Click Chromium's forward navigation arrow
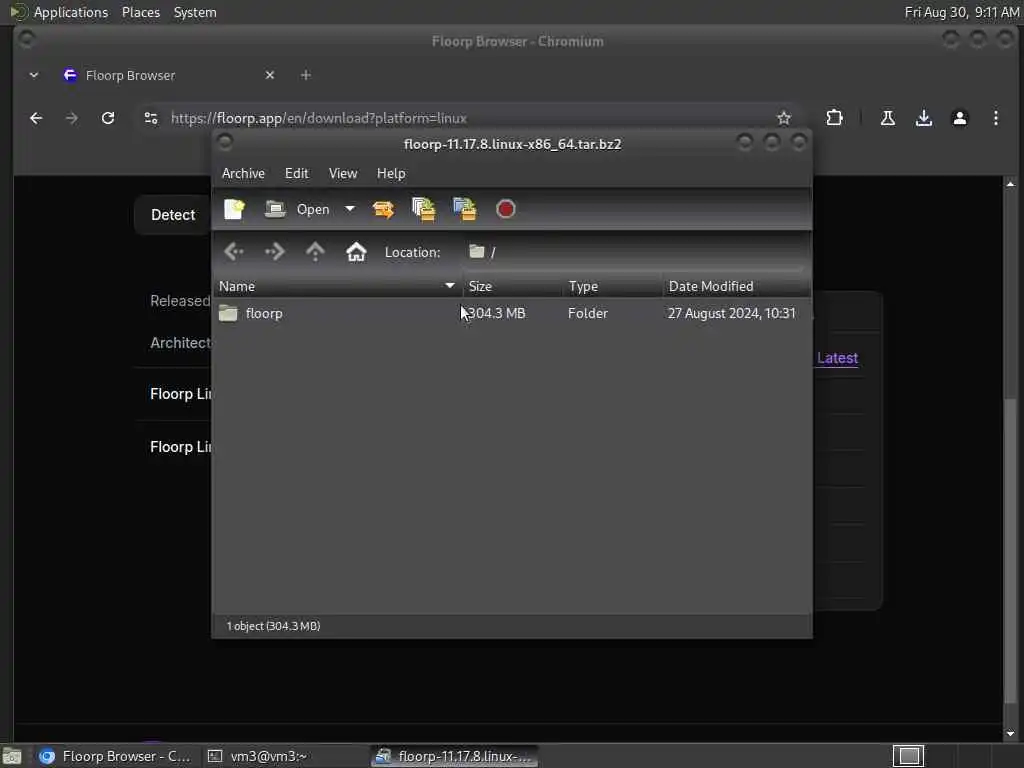1024x768 pixels. (72, 118)
